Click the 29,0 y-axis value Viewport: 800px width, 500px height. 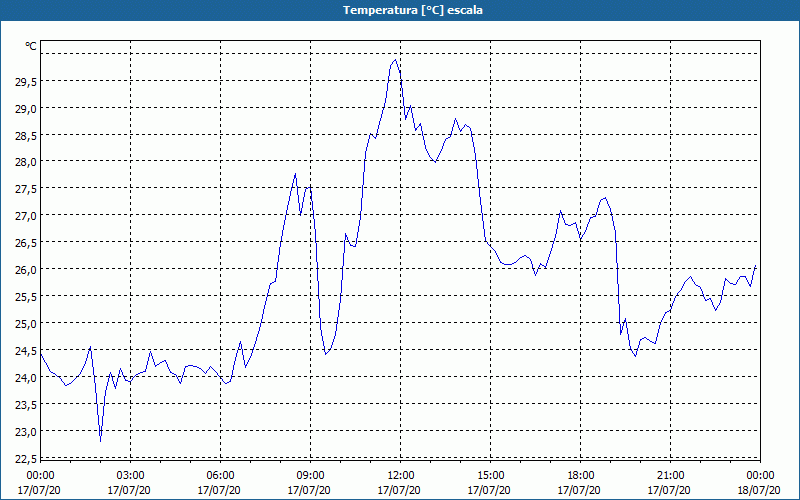25,108
